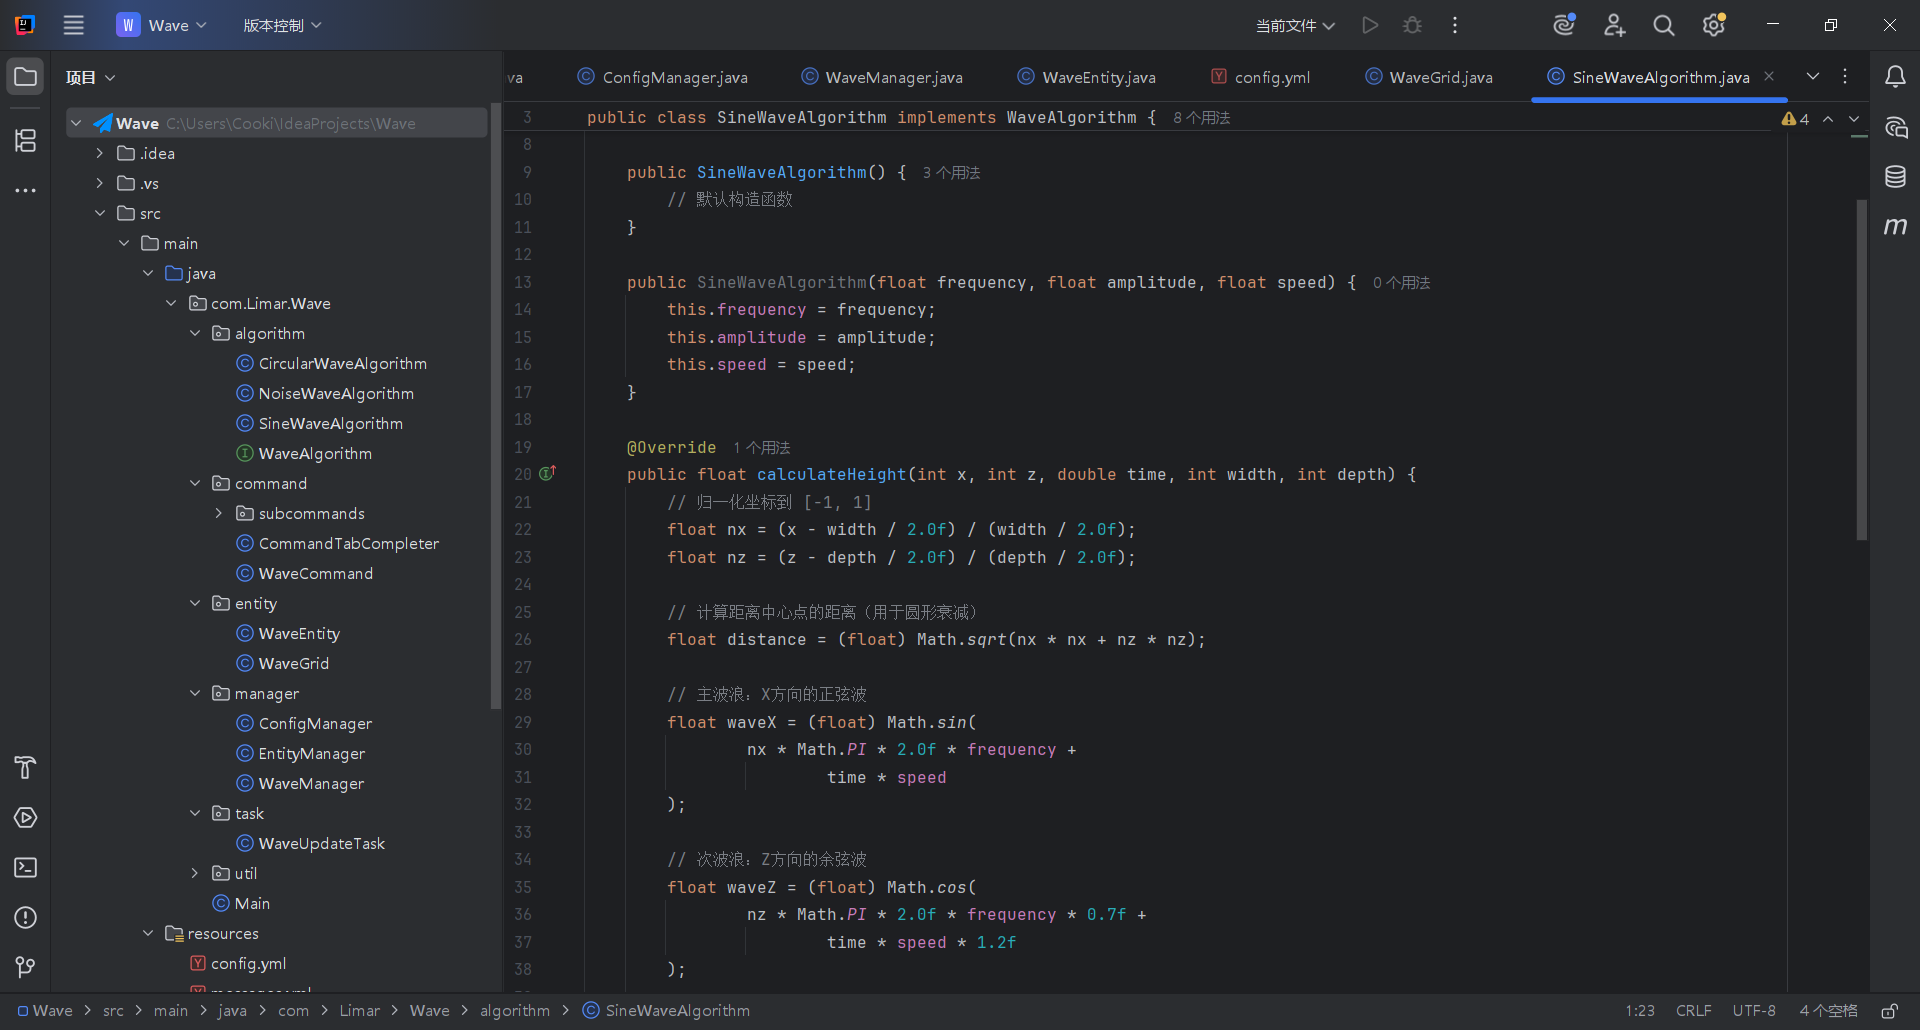1920x1030 pixels.
Task: Open the Problems tool window icon
Action: 26,917
